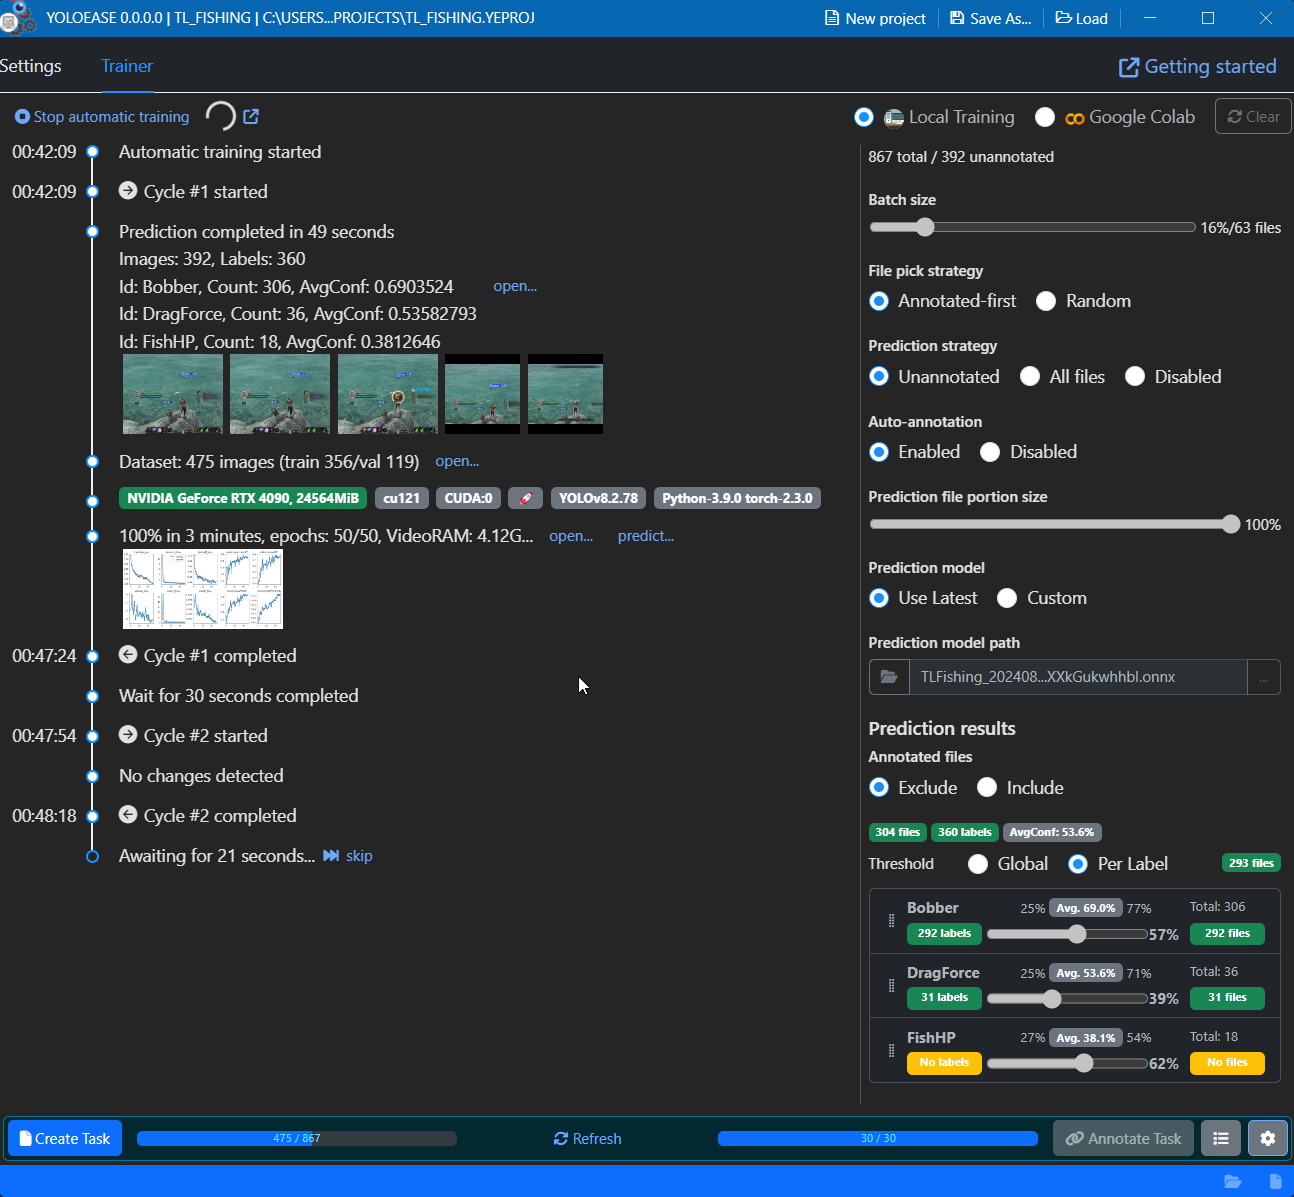
Task: Click the ellipsis browse button for model path
Action: (x=1264, y=677)
